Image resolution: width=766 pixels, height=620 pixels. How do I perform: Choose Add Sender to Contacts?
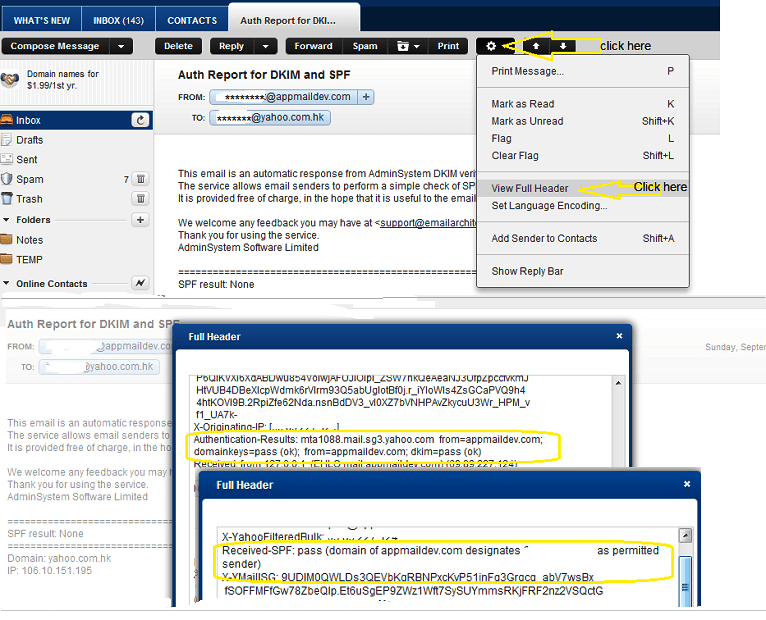point(582,238)
